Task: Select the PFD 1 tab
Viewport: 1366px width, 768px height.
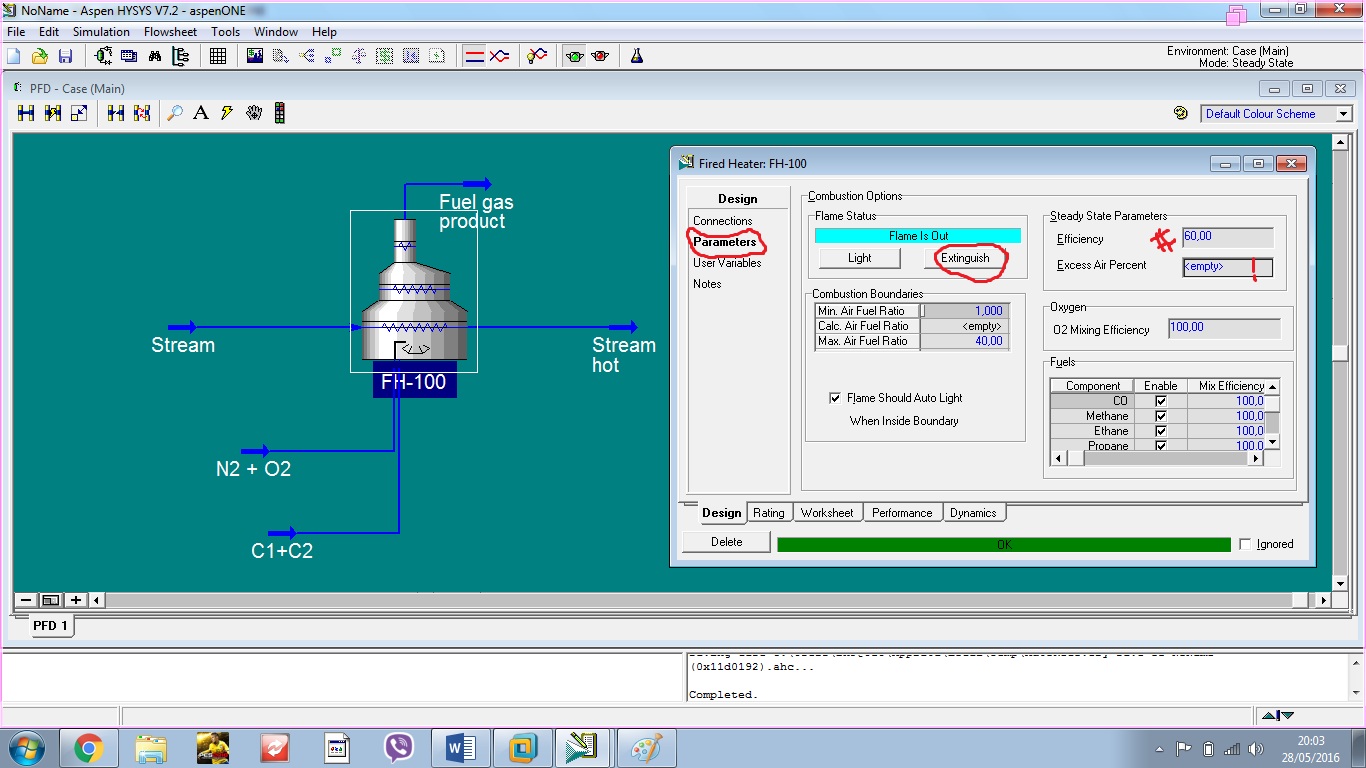Action: click(50, 626)
